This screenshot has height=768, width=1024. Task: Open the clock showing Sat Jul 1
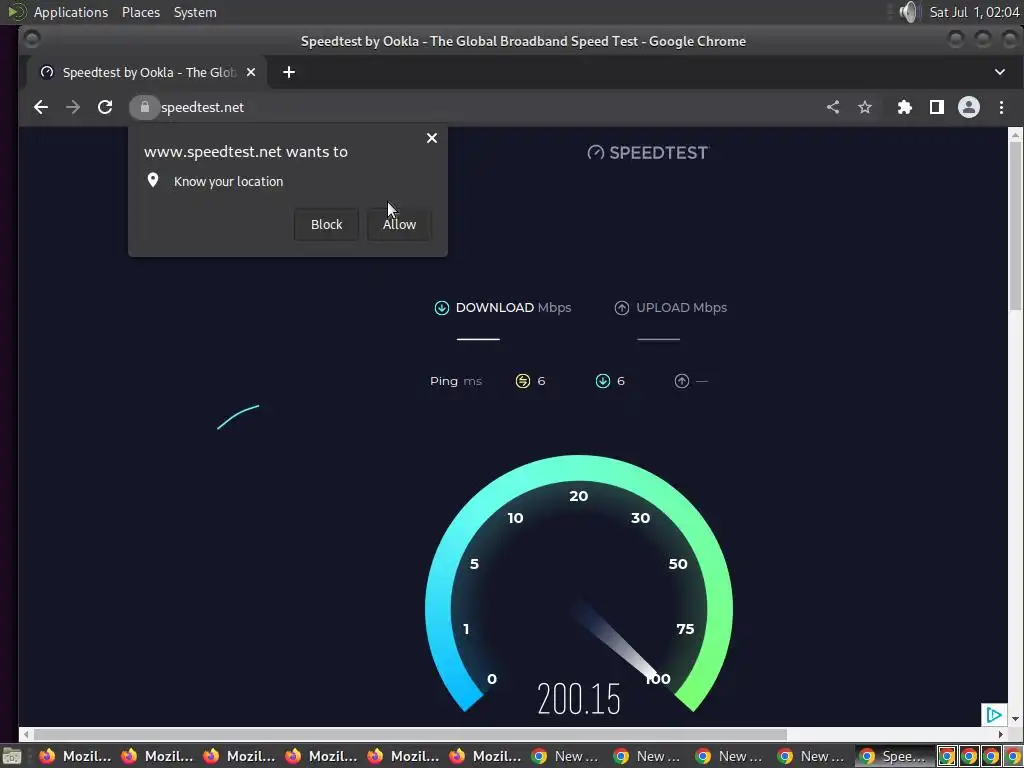pyautogui.click(x=974, y=12)
